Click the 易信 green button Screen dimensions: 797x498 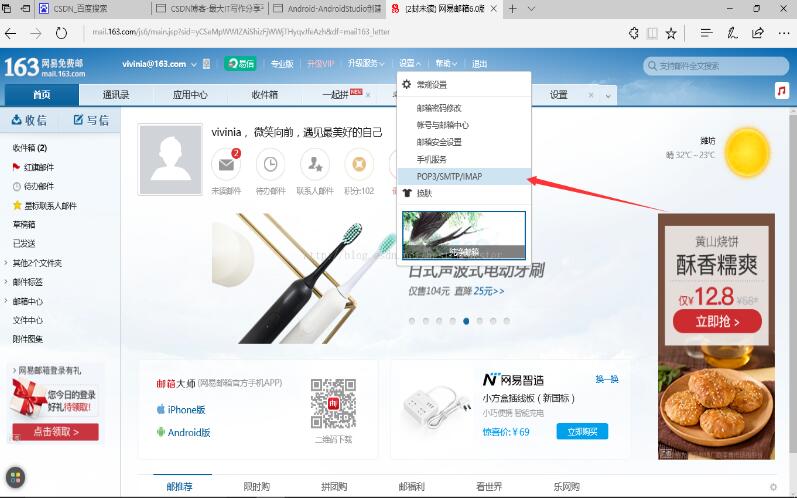tap(240, 64)
